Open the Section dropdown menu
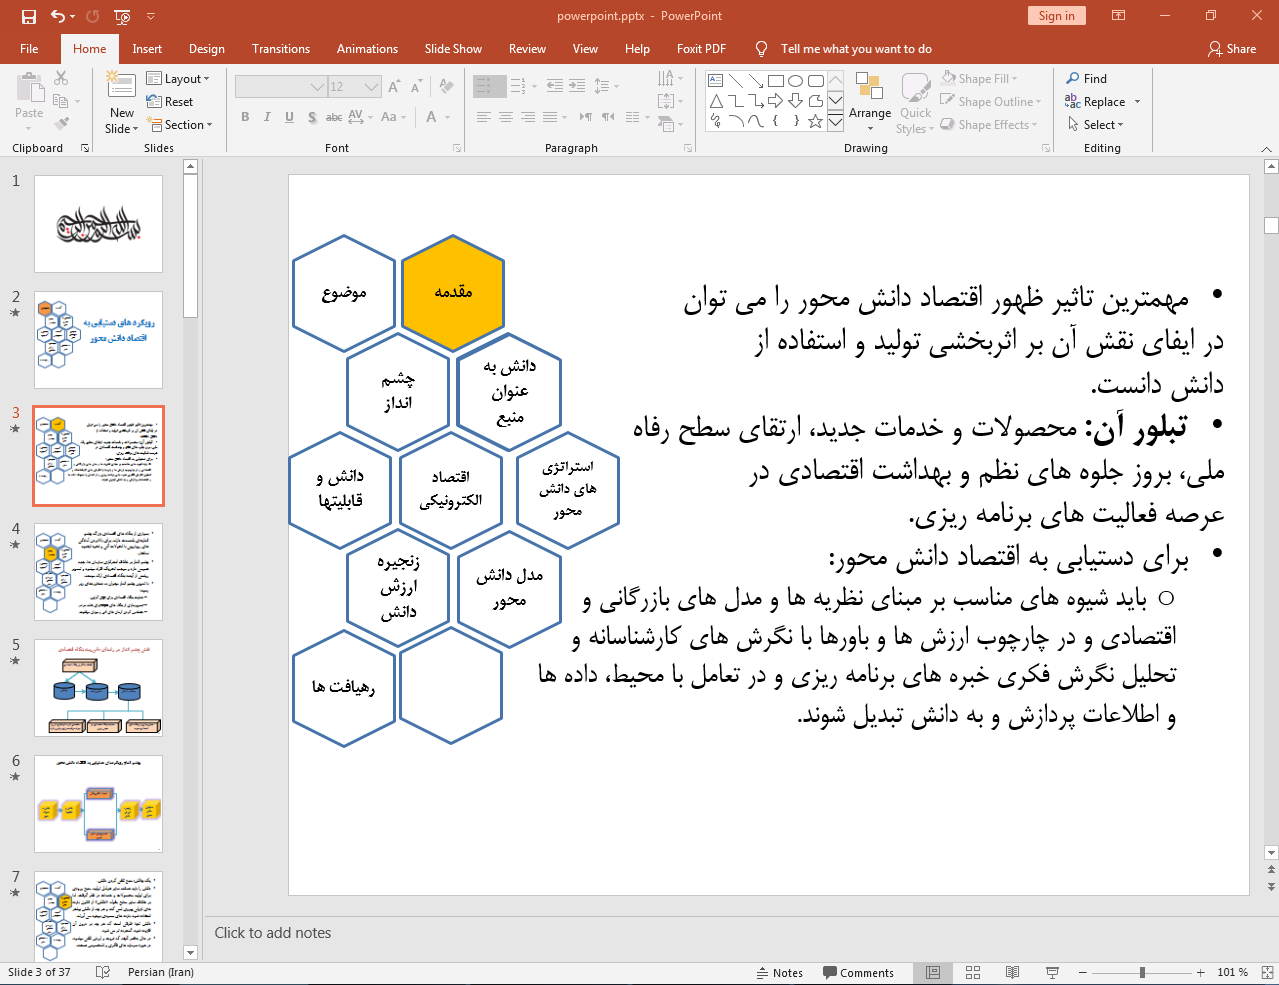This screenshot has width=1279, height=985. [x=181, y=125]
